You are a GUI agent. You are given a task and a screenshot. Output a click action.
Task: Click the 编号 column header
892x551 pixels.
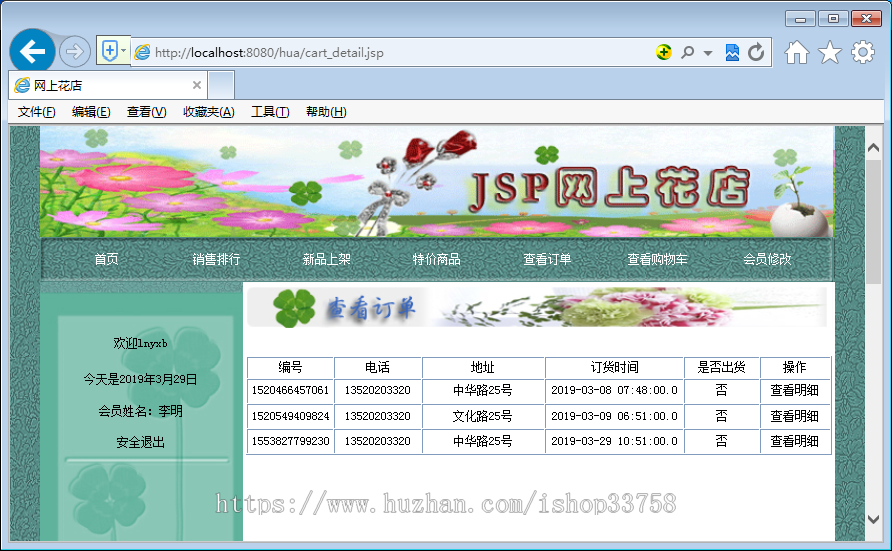[x=290, y=367]
